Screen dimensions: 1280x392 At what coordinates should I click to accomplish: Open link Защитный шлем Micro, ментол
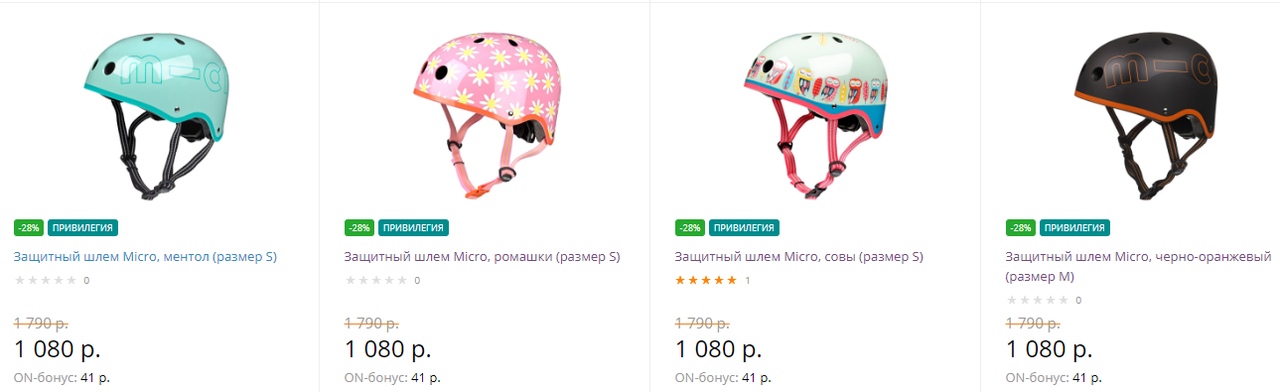click(x=146, y=257)
